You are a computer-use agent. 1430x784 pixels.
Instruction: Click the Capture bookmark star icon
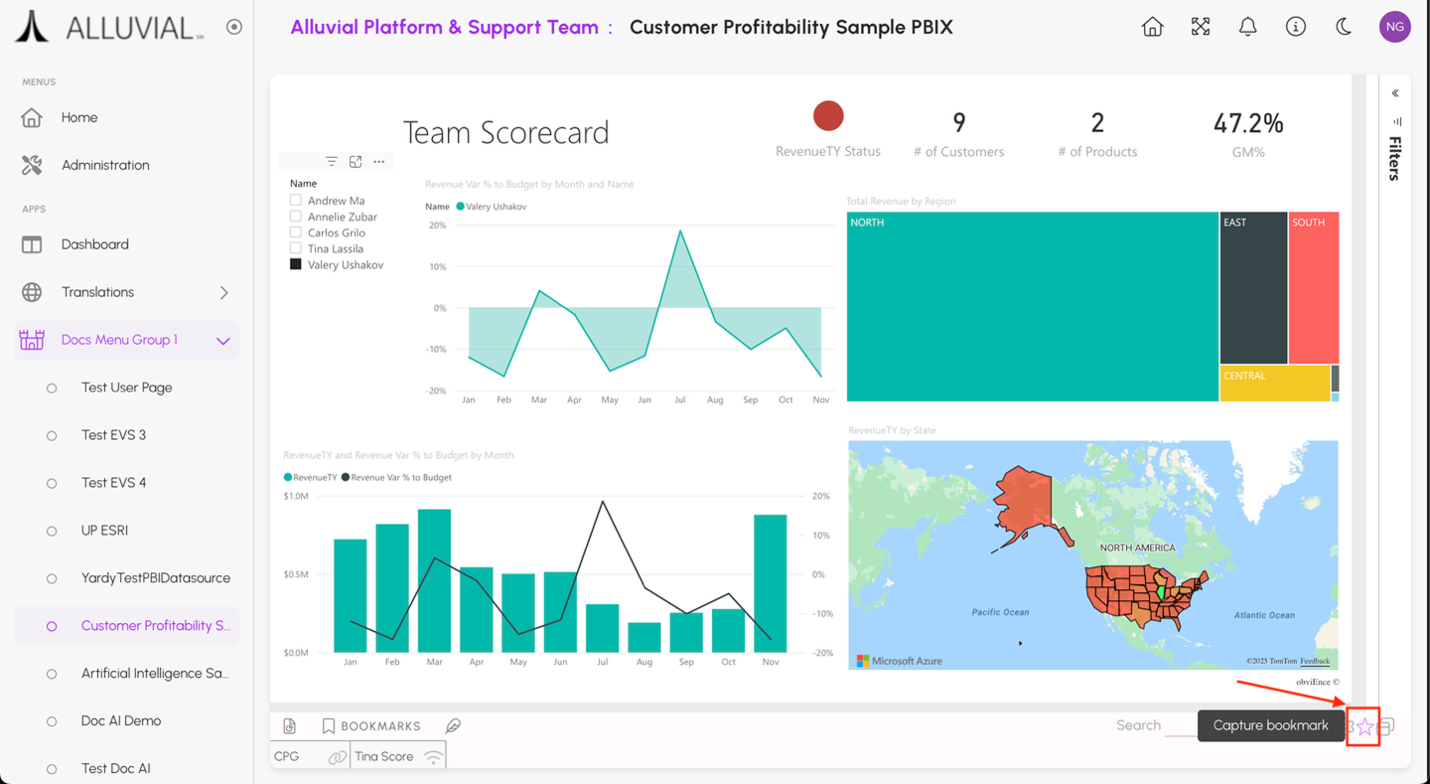[1364, 727]
